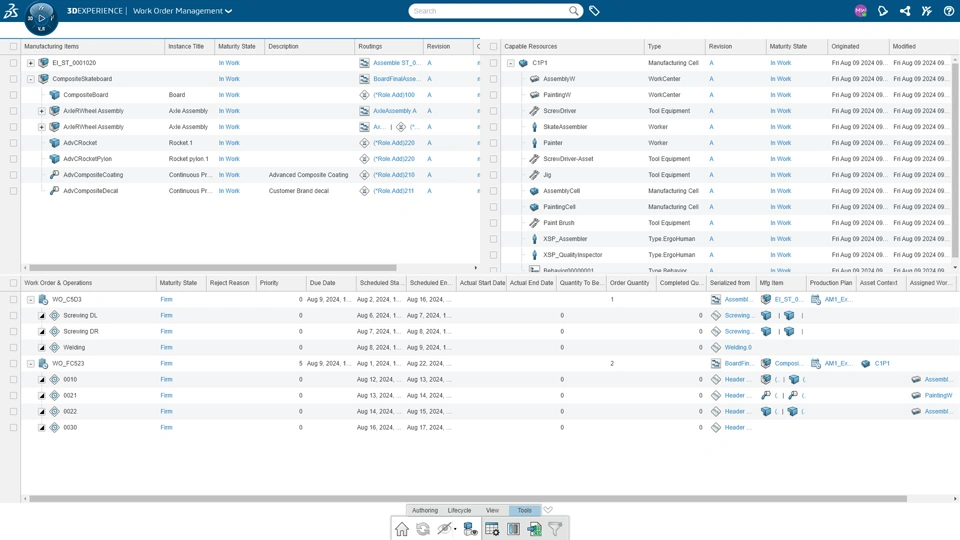
Task: Click the Painter worker icon
Action: pyautogui.click(x=534, y=143)
